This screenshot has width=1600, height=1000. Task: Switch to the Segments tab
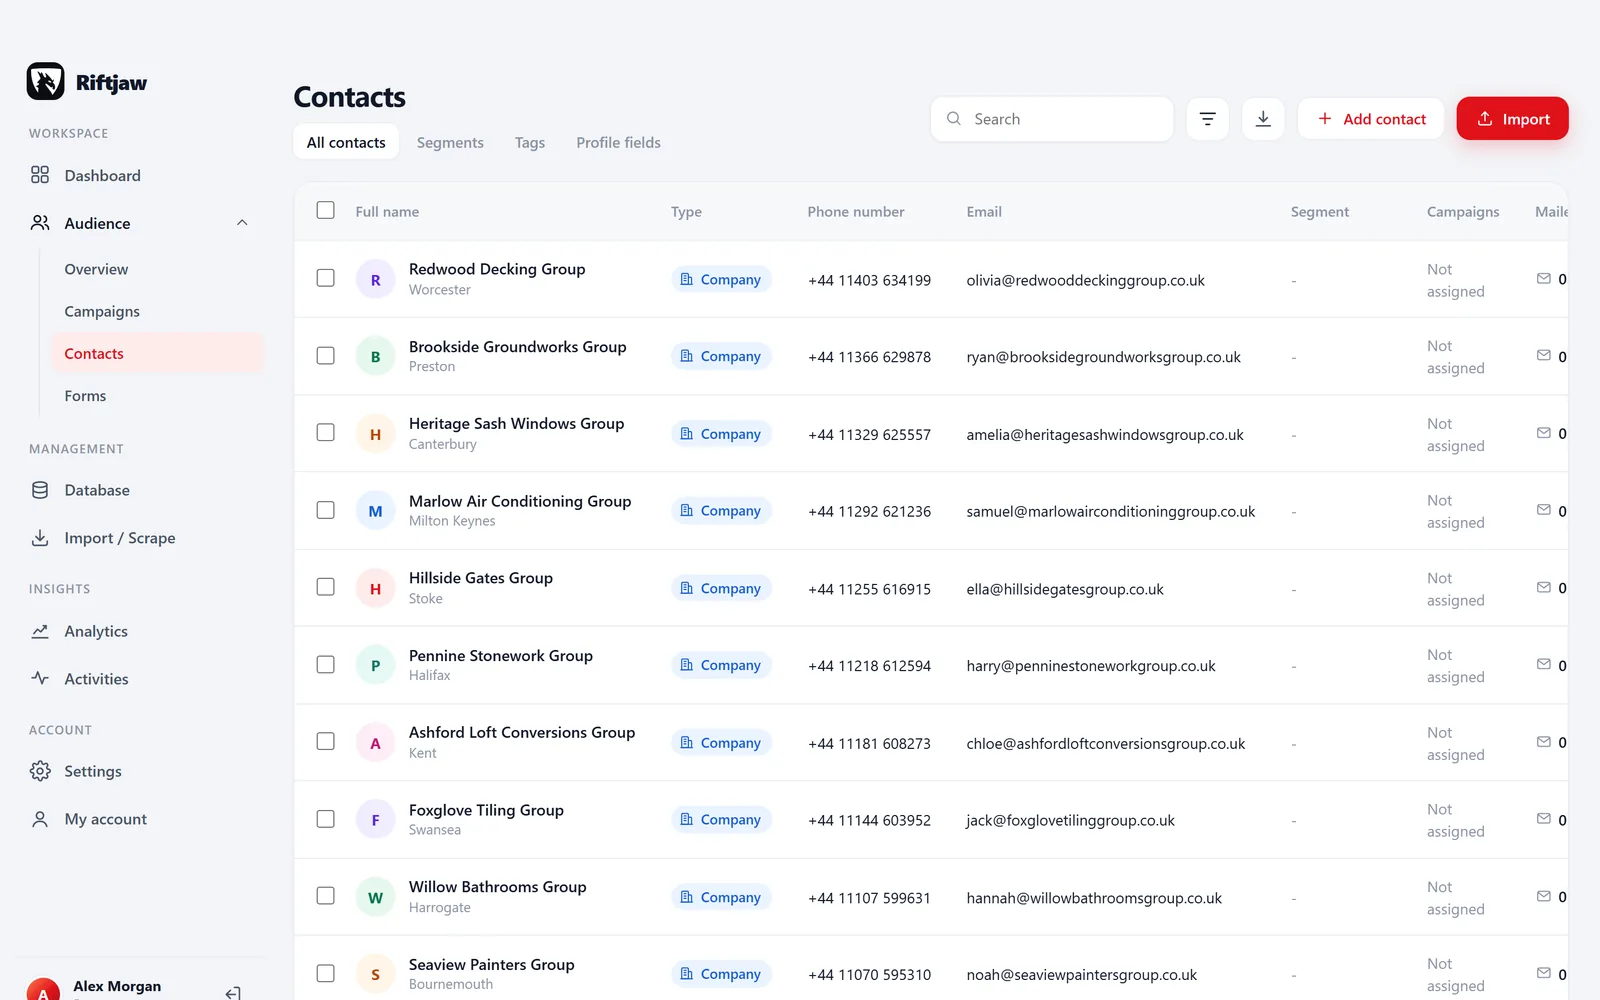pos(450,142)
